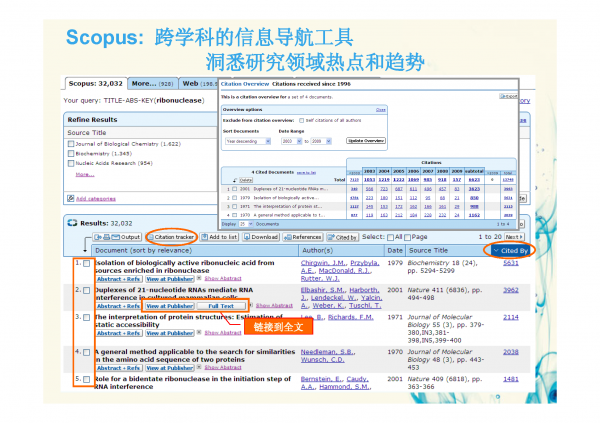Screen dimensions: 600x423
Task: Click View at Publisher for the protein structures result
Action: (x=170, y=333)
